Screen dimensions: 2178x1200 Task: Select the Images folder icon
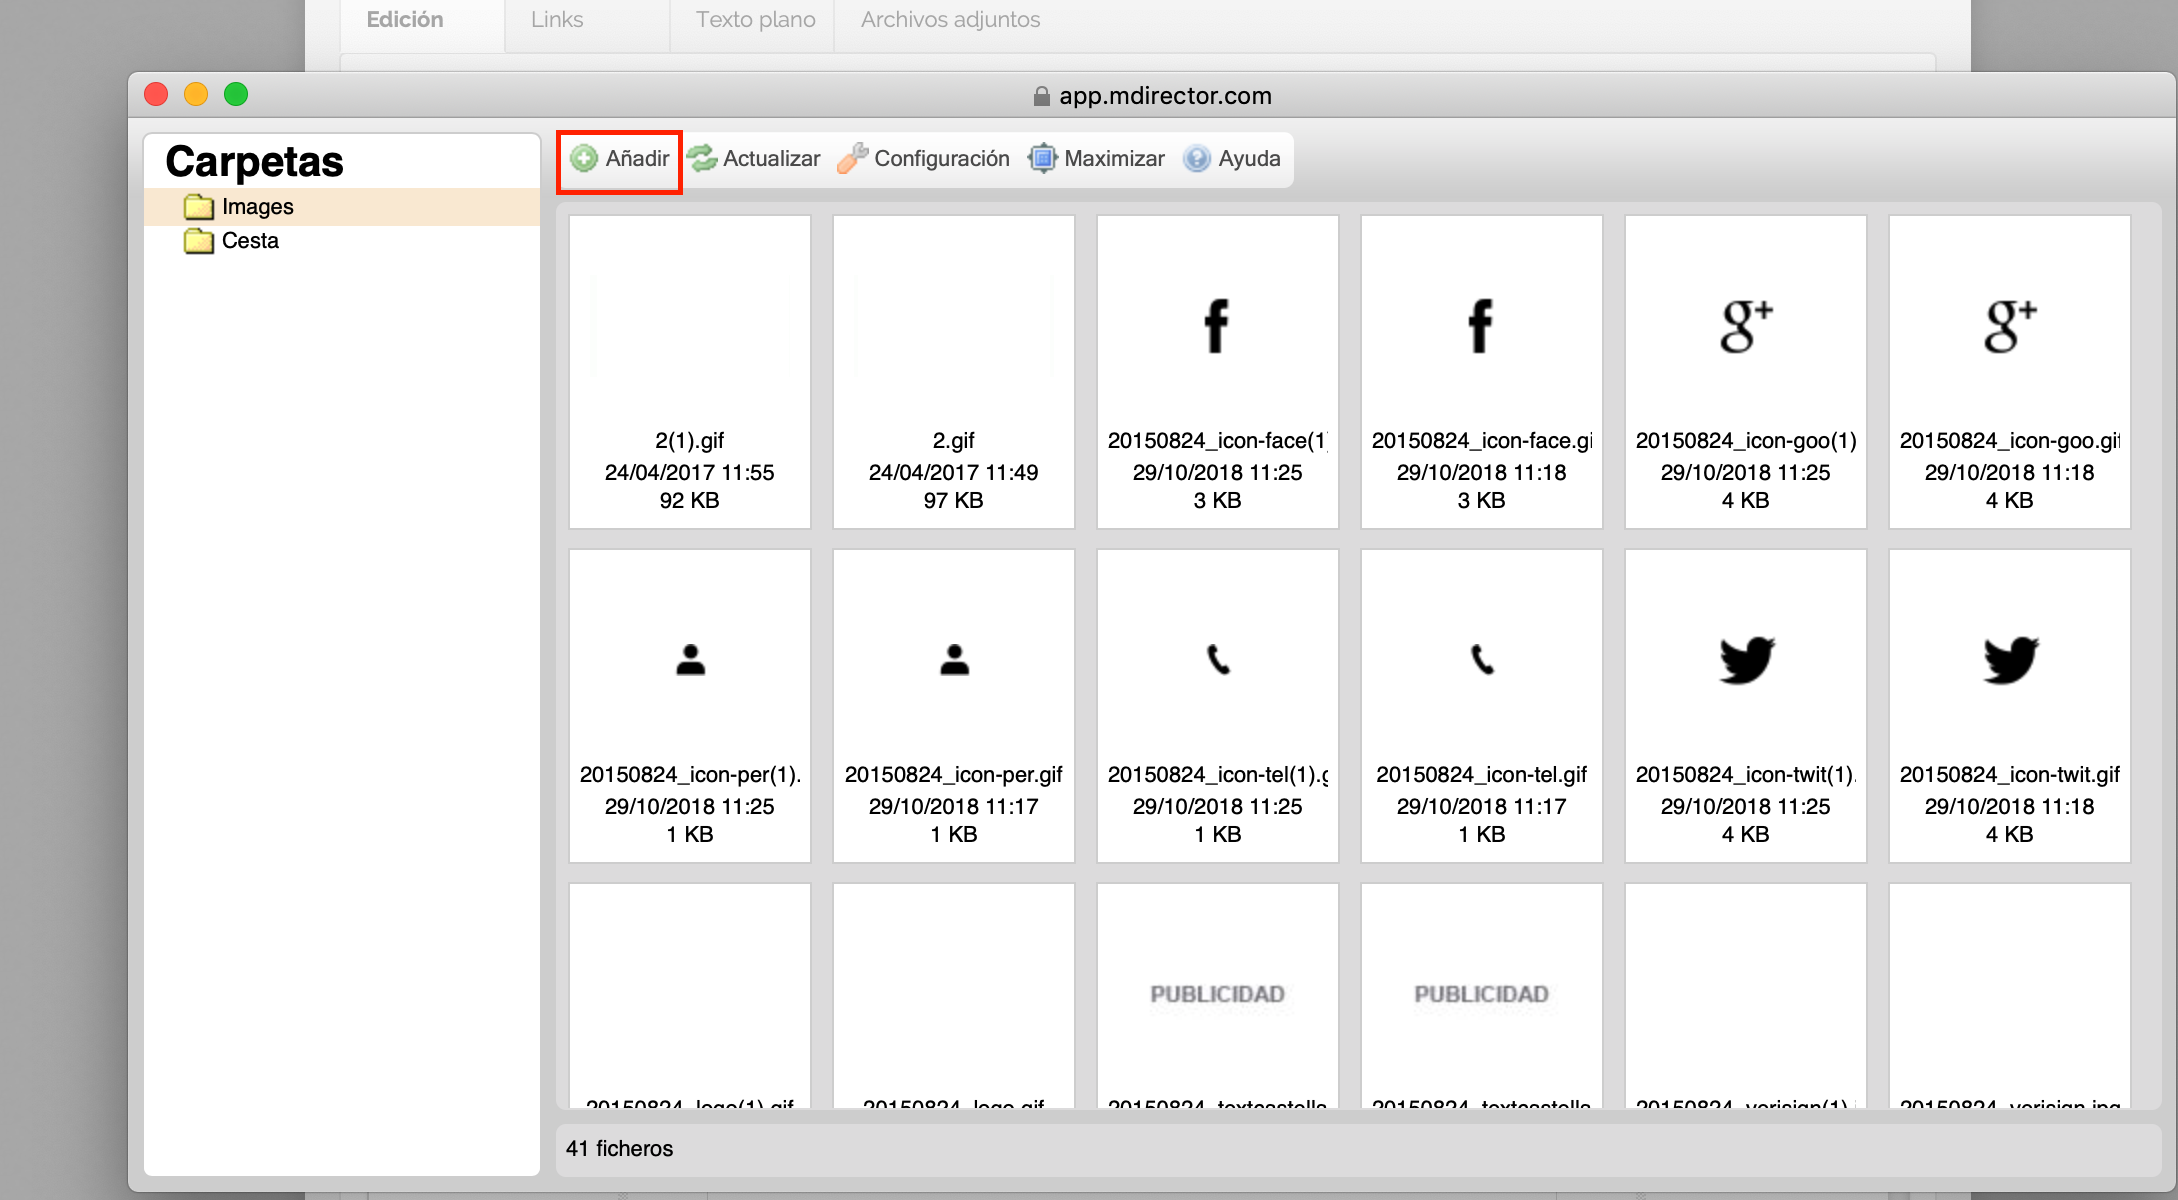199,207
